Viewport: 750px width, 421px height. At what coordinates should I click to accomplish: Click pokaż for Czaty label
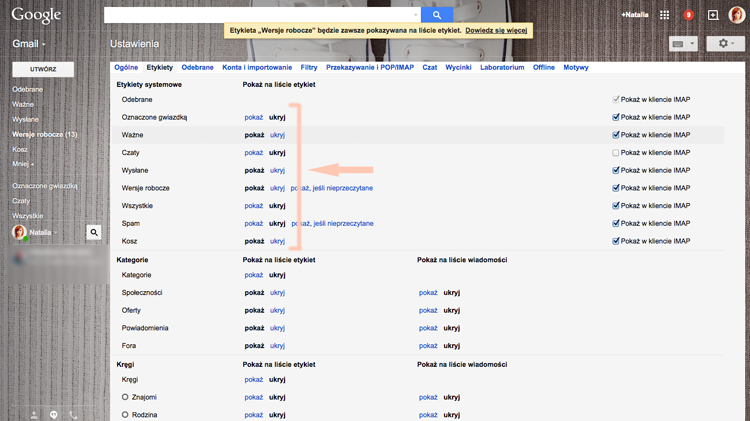coord(254,153)
